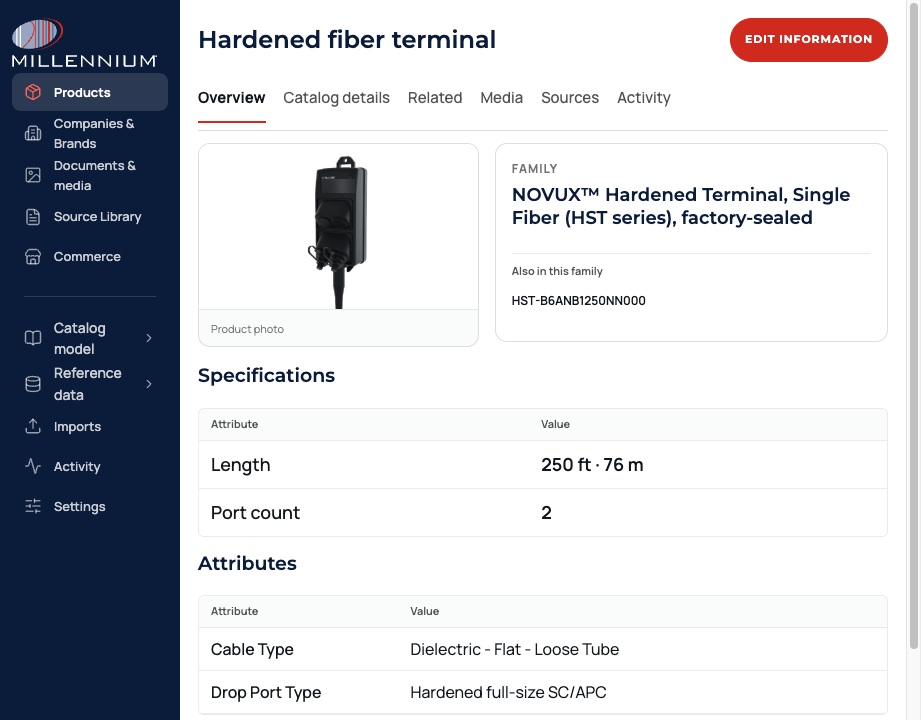Screen dimensions: 921x720
Task: Open the NOVUX Hardened Terminal family title
Action: click(680, 206)
